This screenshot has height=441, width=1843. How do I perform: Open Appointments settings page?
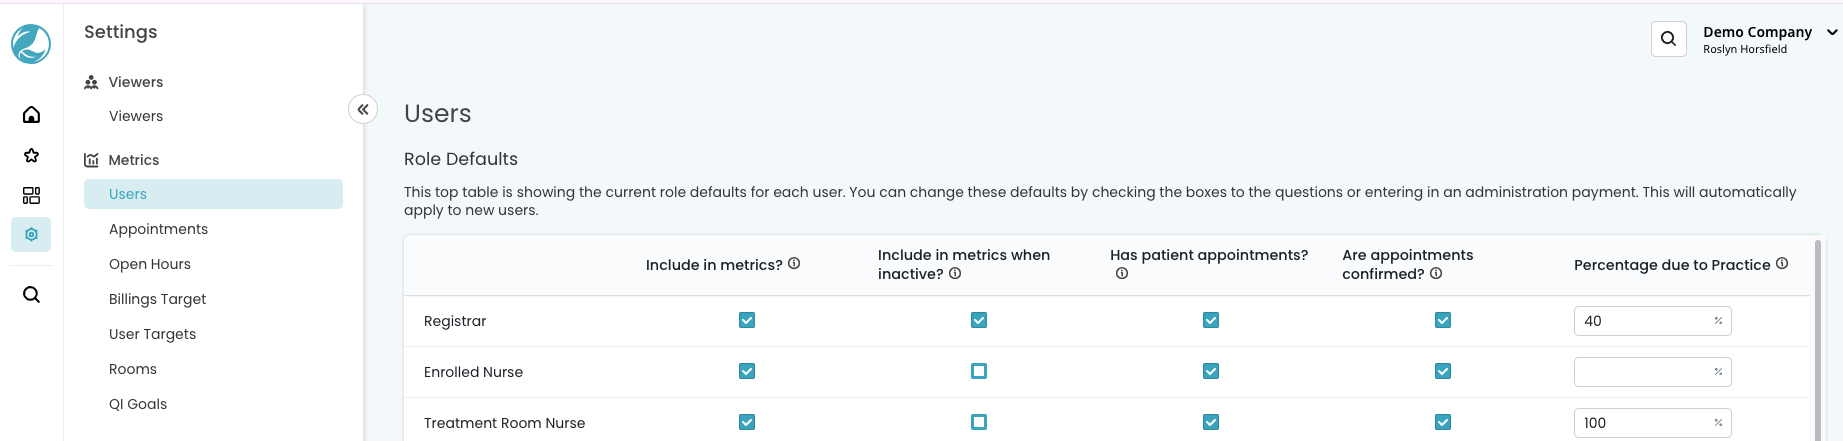(x=158, y=229)
